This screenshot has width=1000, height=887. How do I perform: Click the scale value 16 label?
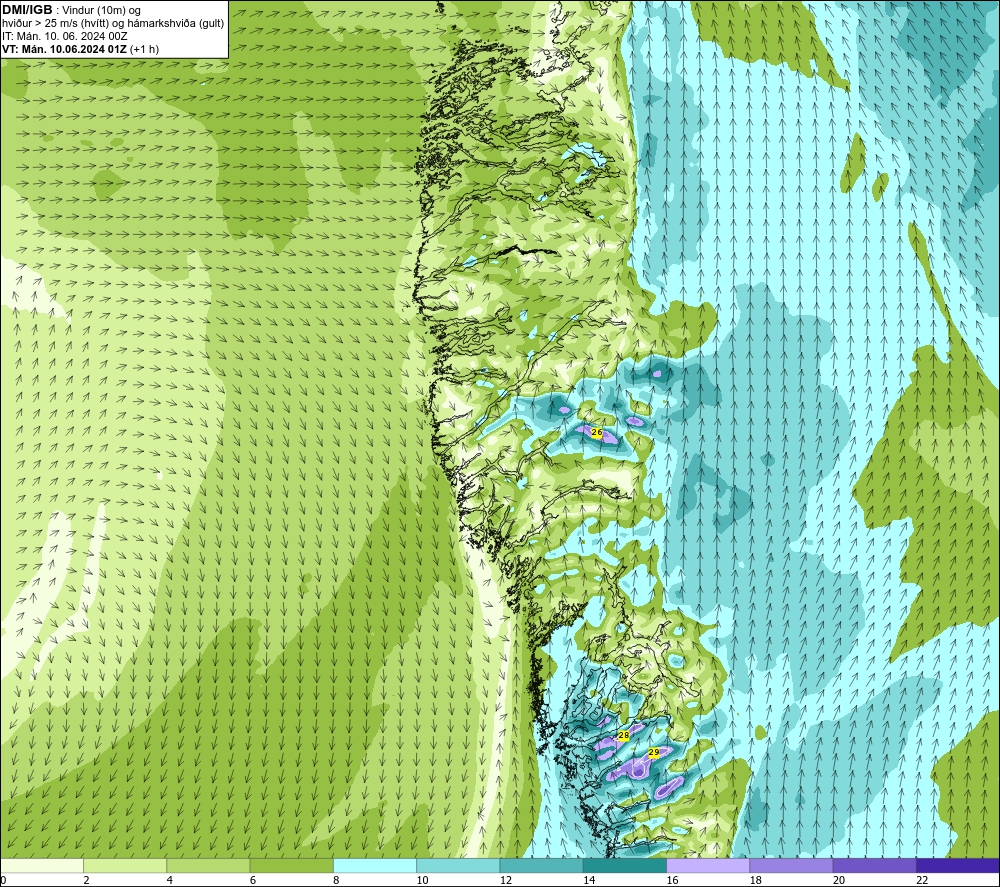(x=672, y=881)
